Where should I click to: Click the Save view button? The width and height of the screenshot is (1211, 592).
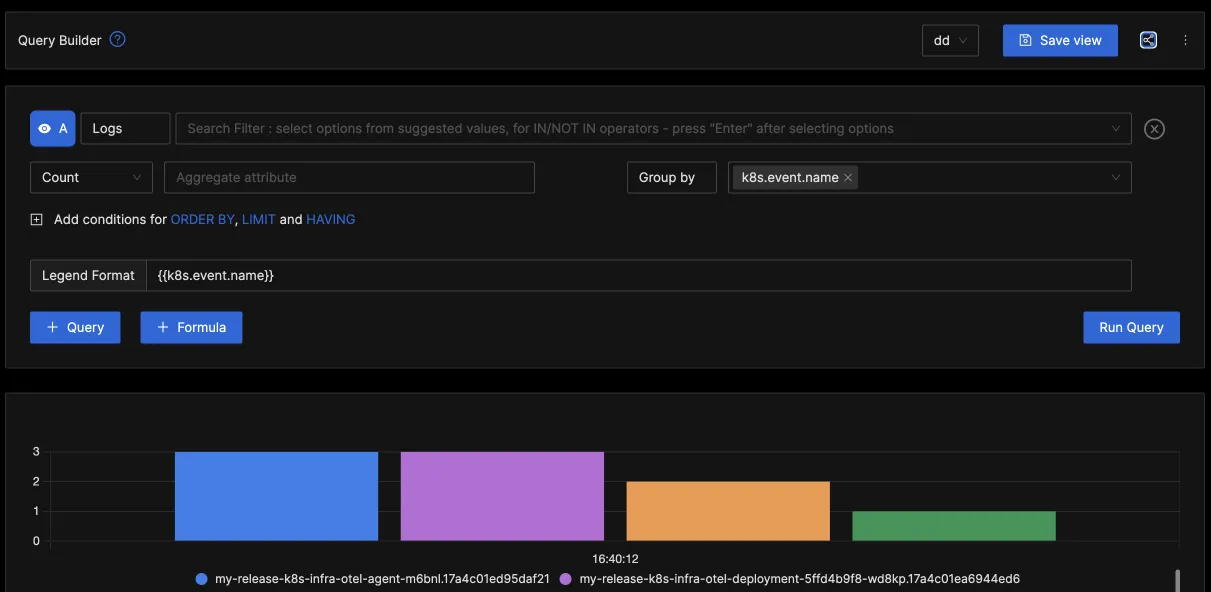click(1060, 40)
